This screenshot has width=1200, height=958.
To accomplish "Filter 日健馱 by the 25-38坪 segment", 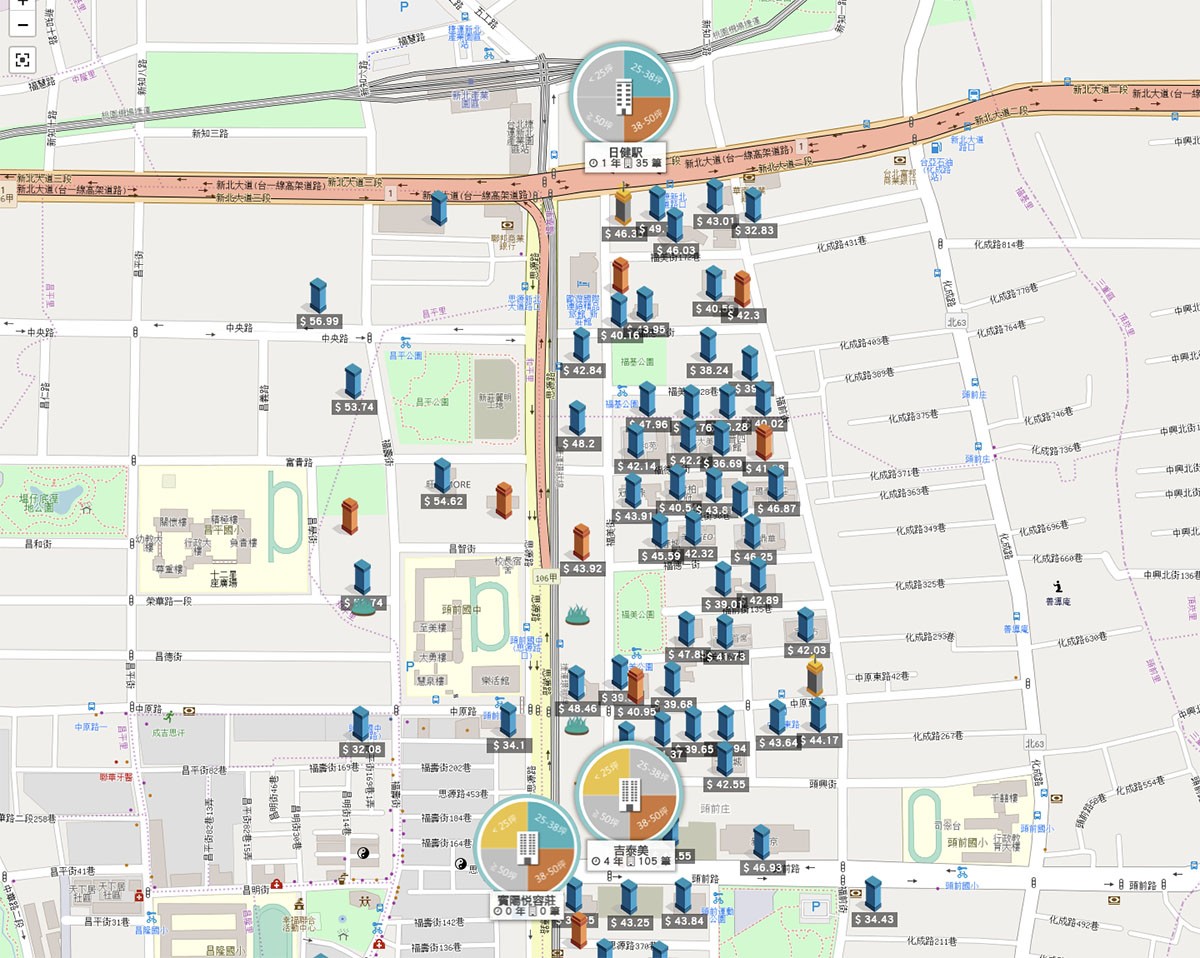I will 648,71.
